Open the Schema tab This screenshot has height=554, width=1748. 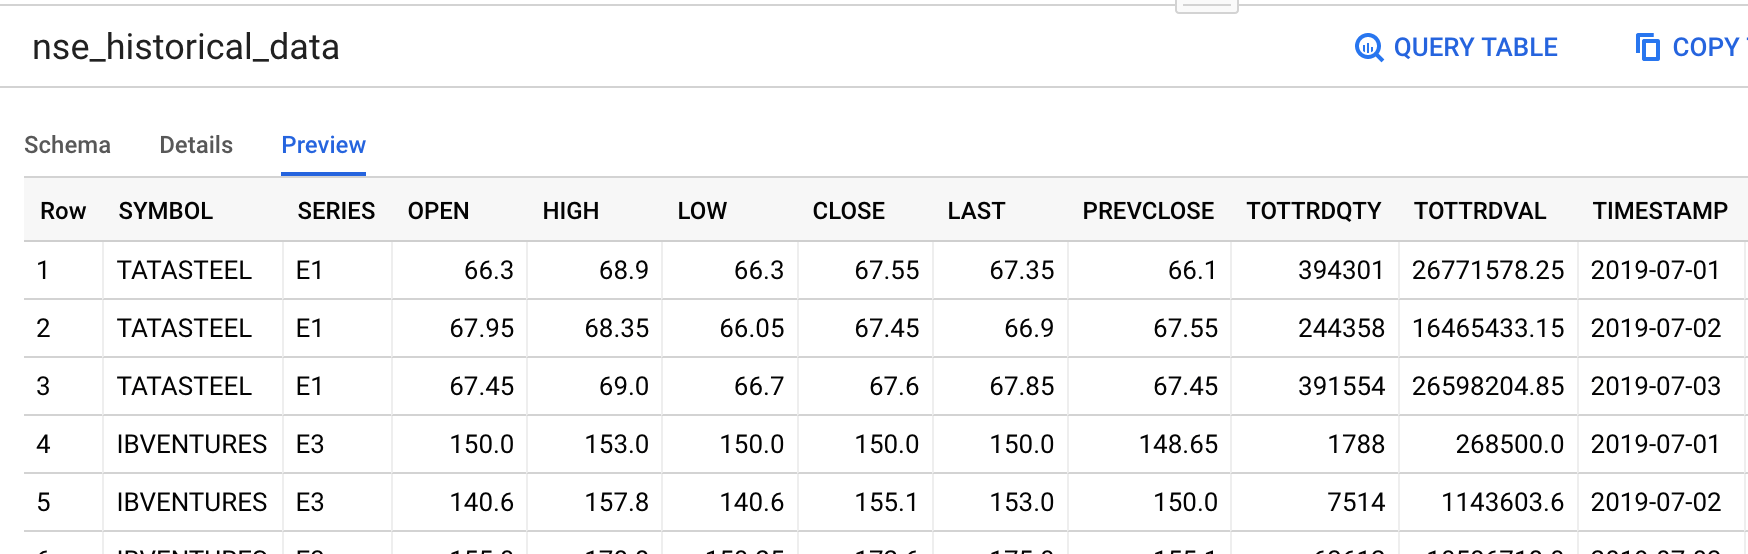(67, 145)
